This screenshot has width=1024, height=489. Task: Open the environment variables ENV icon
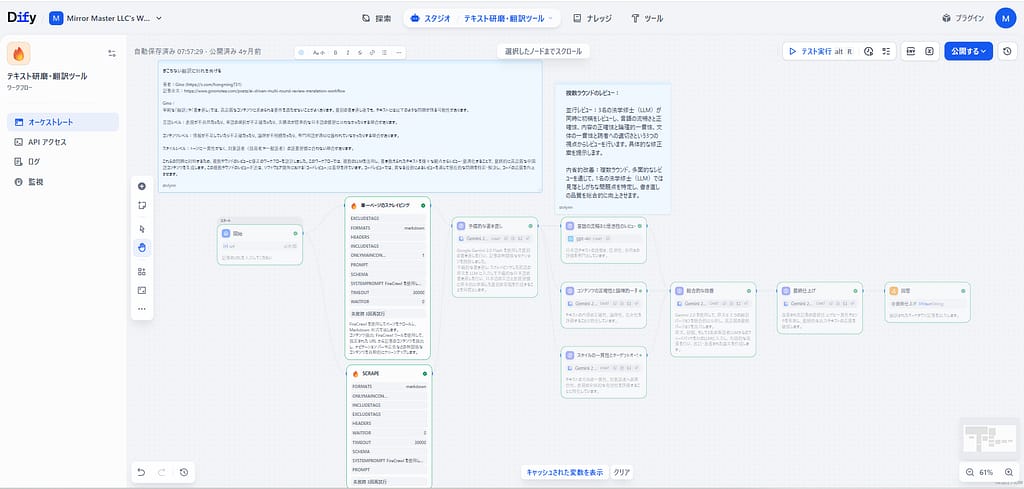point(911,51)
